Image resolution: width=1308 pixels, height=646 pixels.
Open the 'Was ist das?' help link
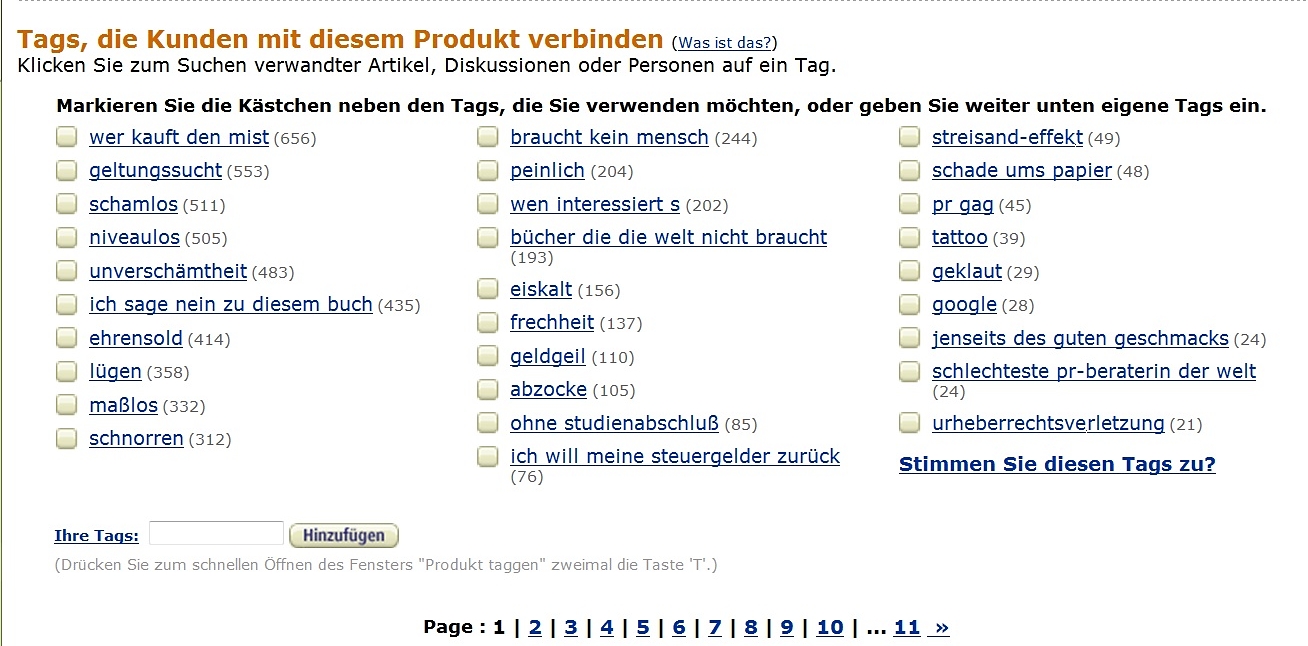(x=725, y=42)
